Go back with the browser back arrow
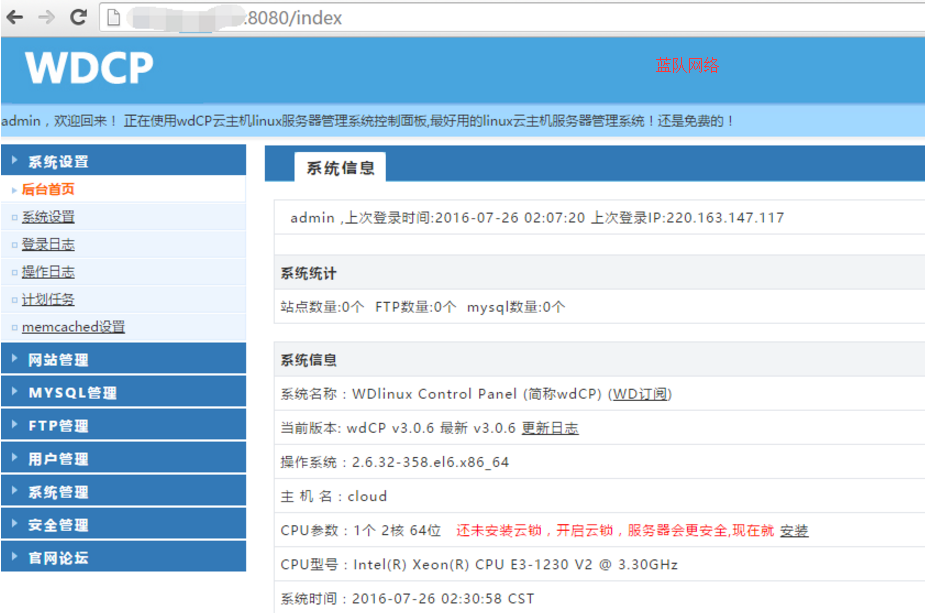 [15, 18]
